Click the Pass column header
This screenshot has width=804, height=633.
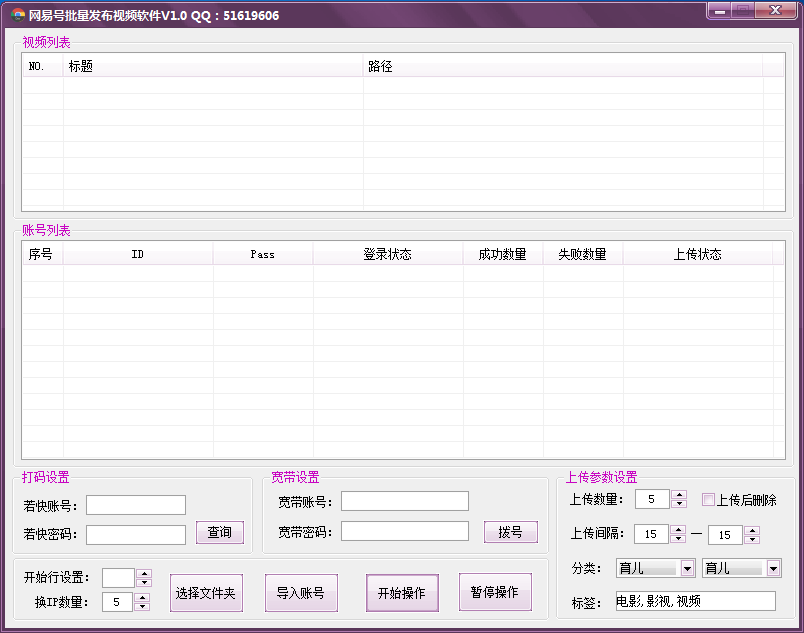coord(263,254)
